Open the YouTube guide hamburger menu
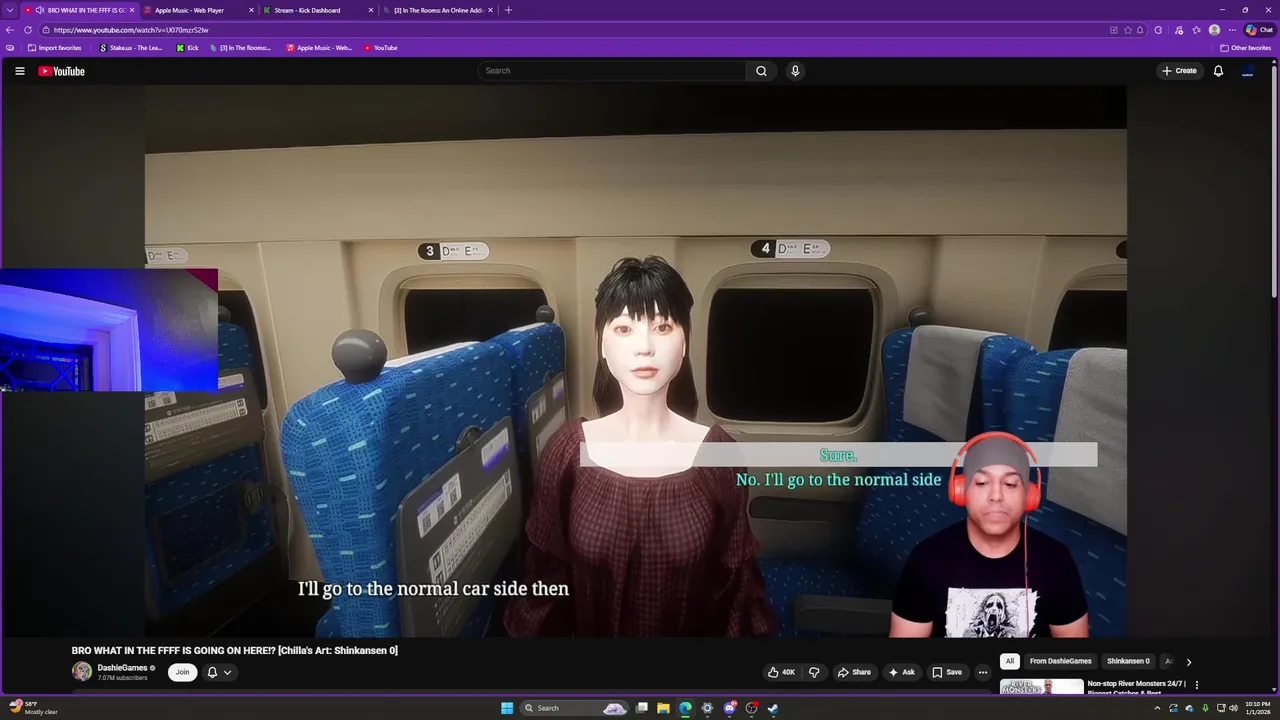Screen dimensions: 1280x720 click(19, 71)
